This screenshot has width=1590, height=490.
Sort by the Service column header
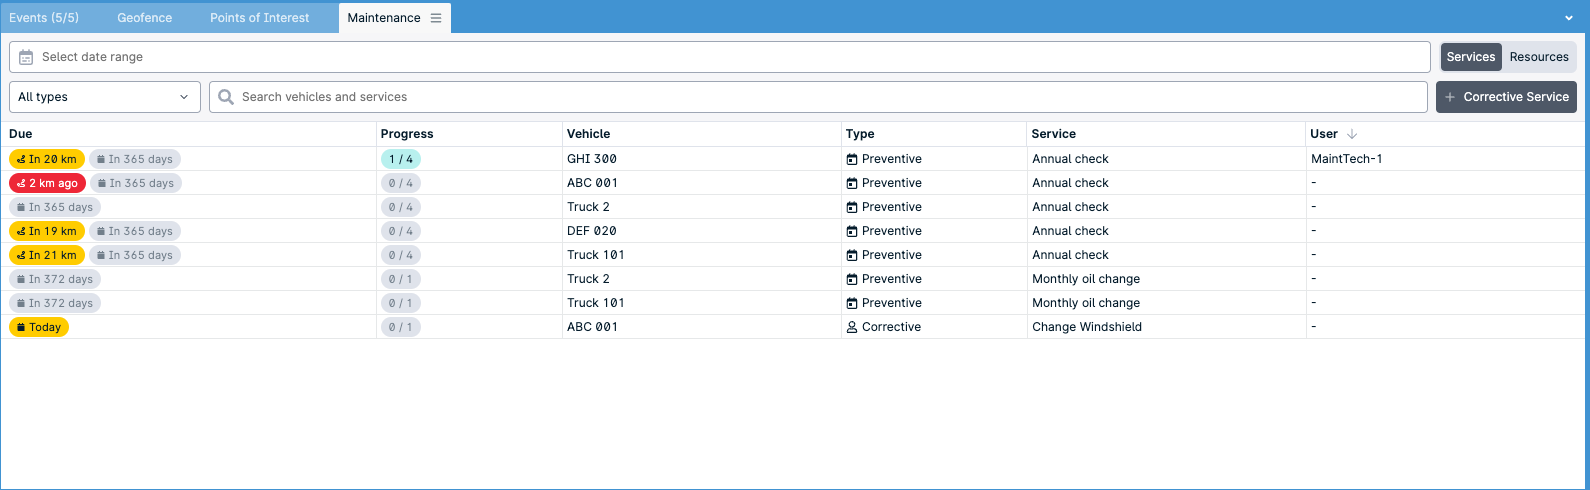click(x=1054, y=134)
